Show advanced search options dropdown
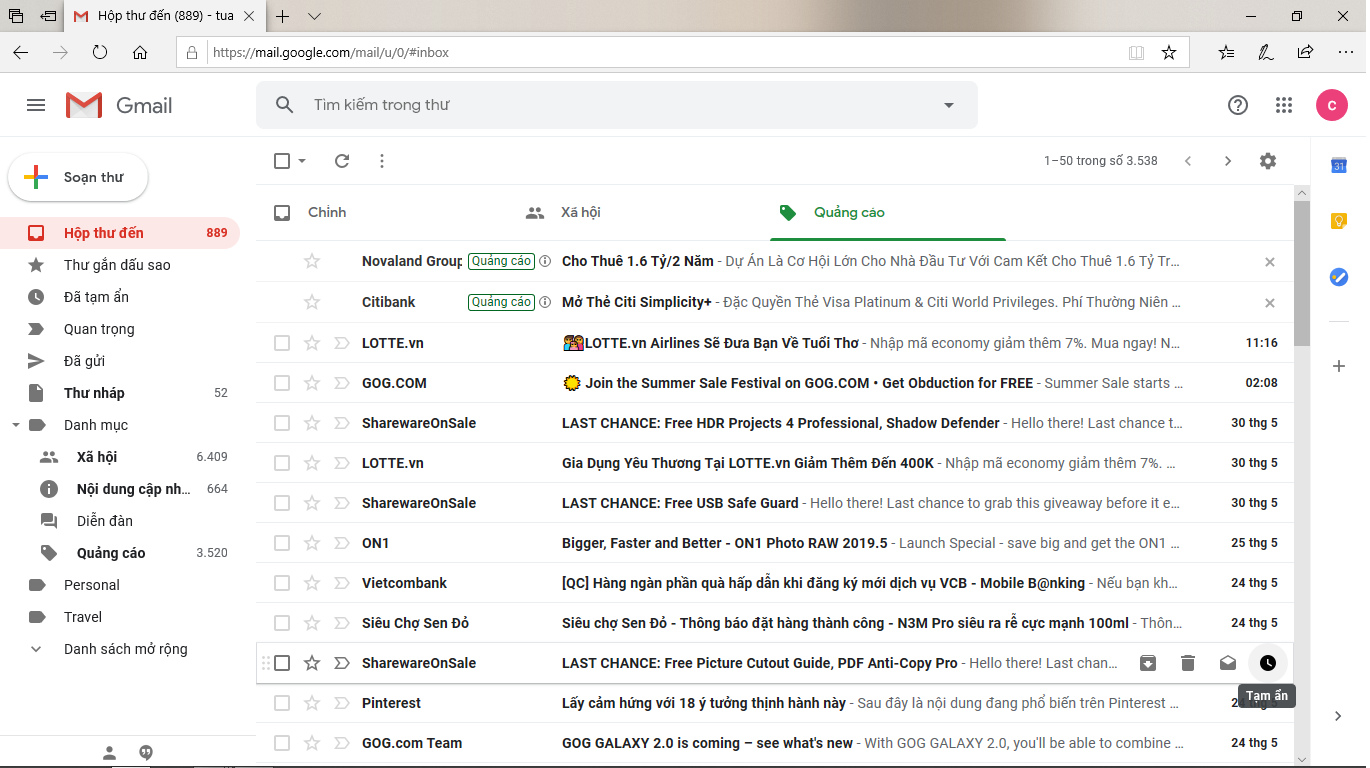Screen dimensions: 1370x768 coord(949,105)
